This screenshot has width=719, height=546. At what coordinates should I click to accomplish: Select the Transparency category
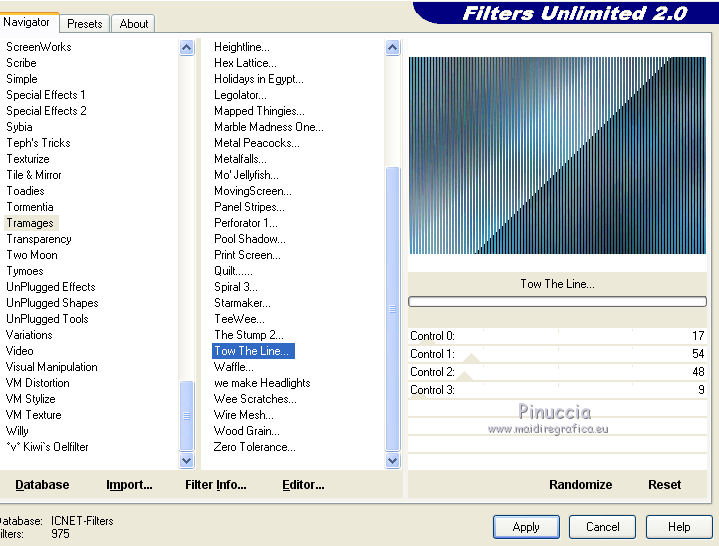coord(39,239)
